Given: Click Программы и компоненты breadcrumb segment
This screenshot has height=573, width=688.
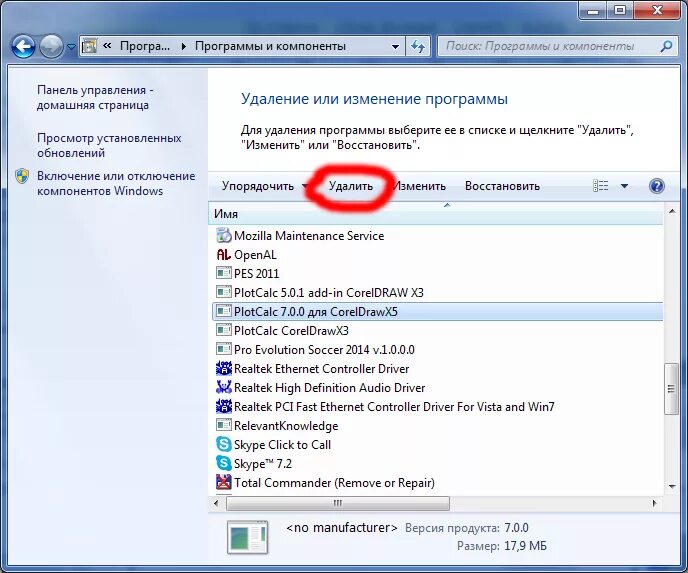Looking at the screenshot, I should pyautogui.click(x=270, y=46).
